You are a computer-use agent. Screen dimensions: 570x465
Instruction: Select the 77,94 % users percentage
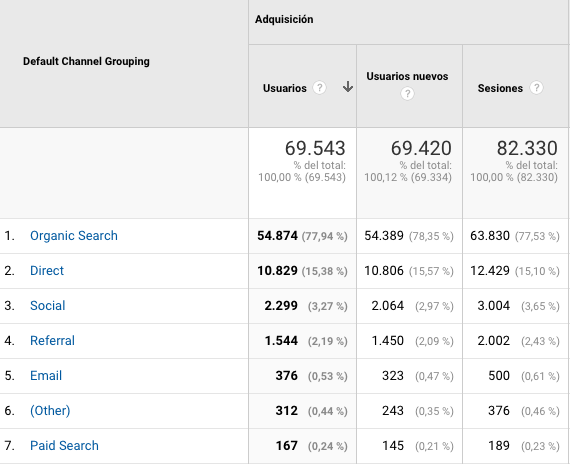325,236
